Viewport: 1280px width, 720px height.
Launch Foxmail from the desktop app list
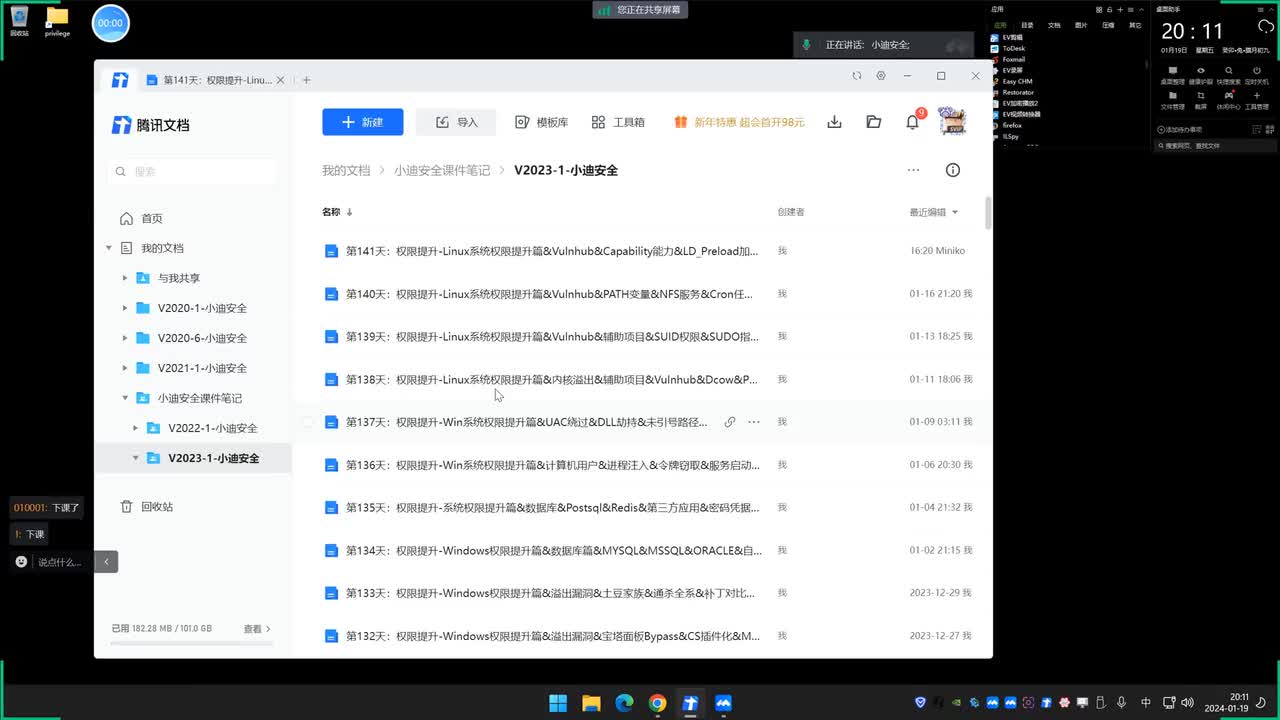point(1008,59)
